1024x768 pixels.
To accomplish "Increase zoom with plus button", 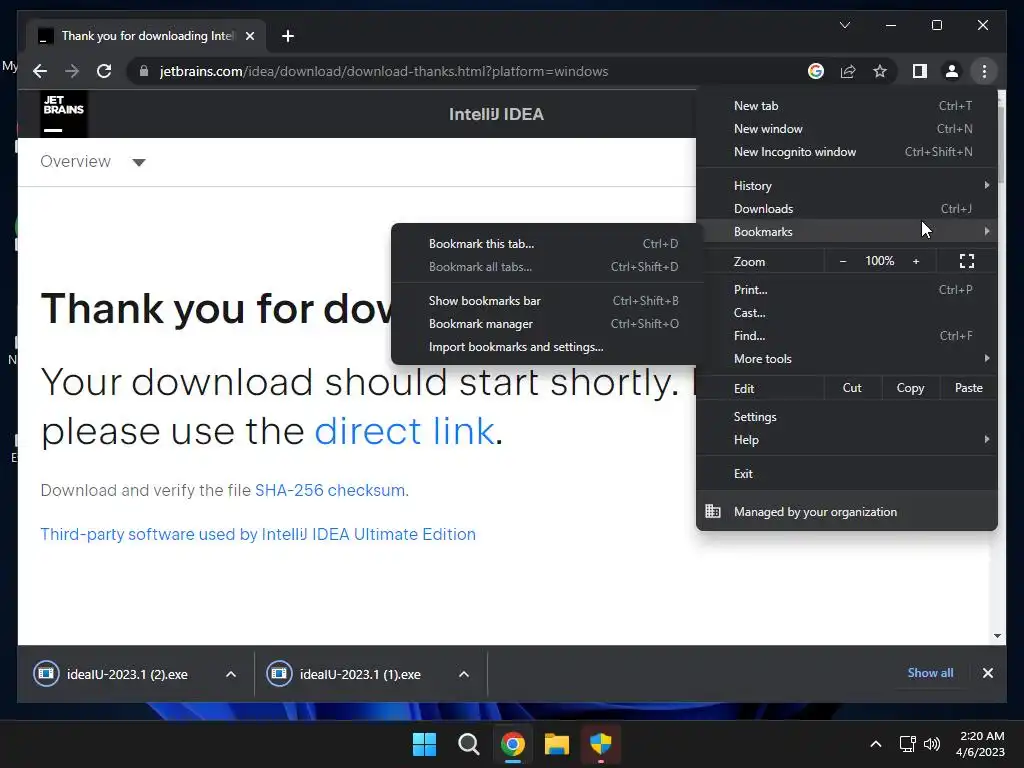I will (916, 261).
